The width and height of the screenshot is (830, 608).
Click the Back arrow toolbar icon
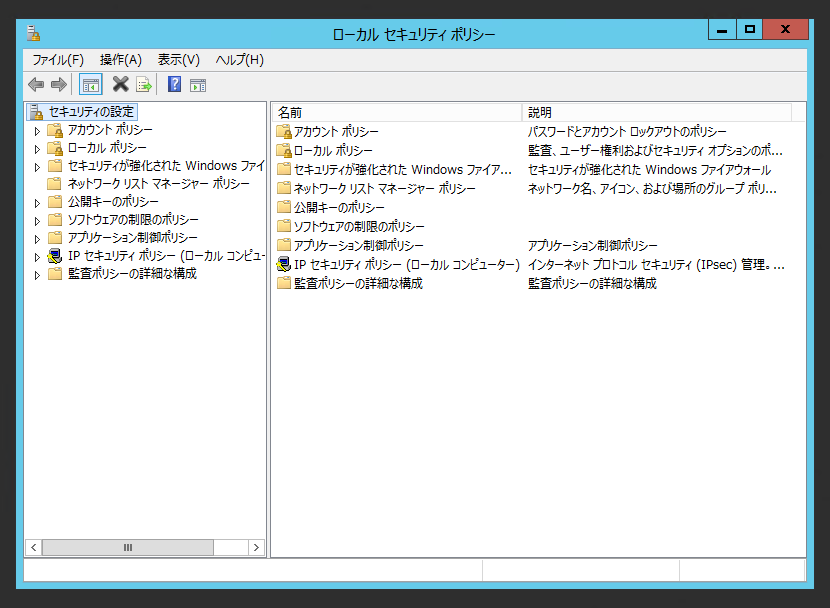coord(36,85)
